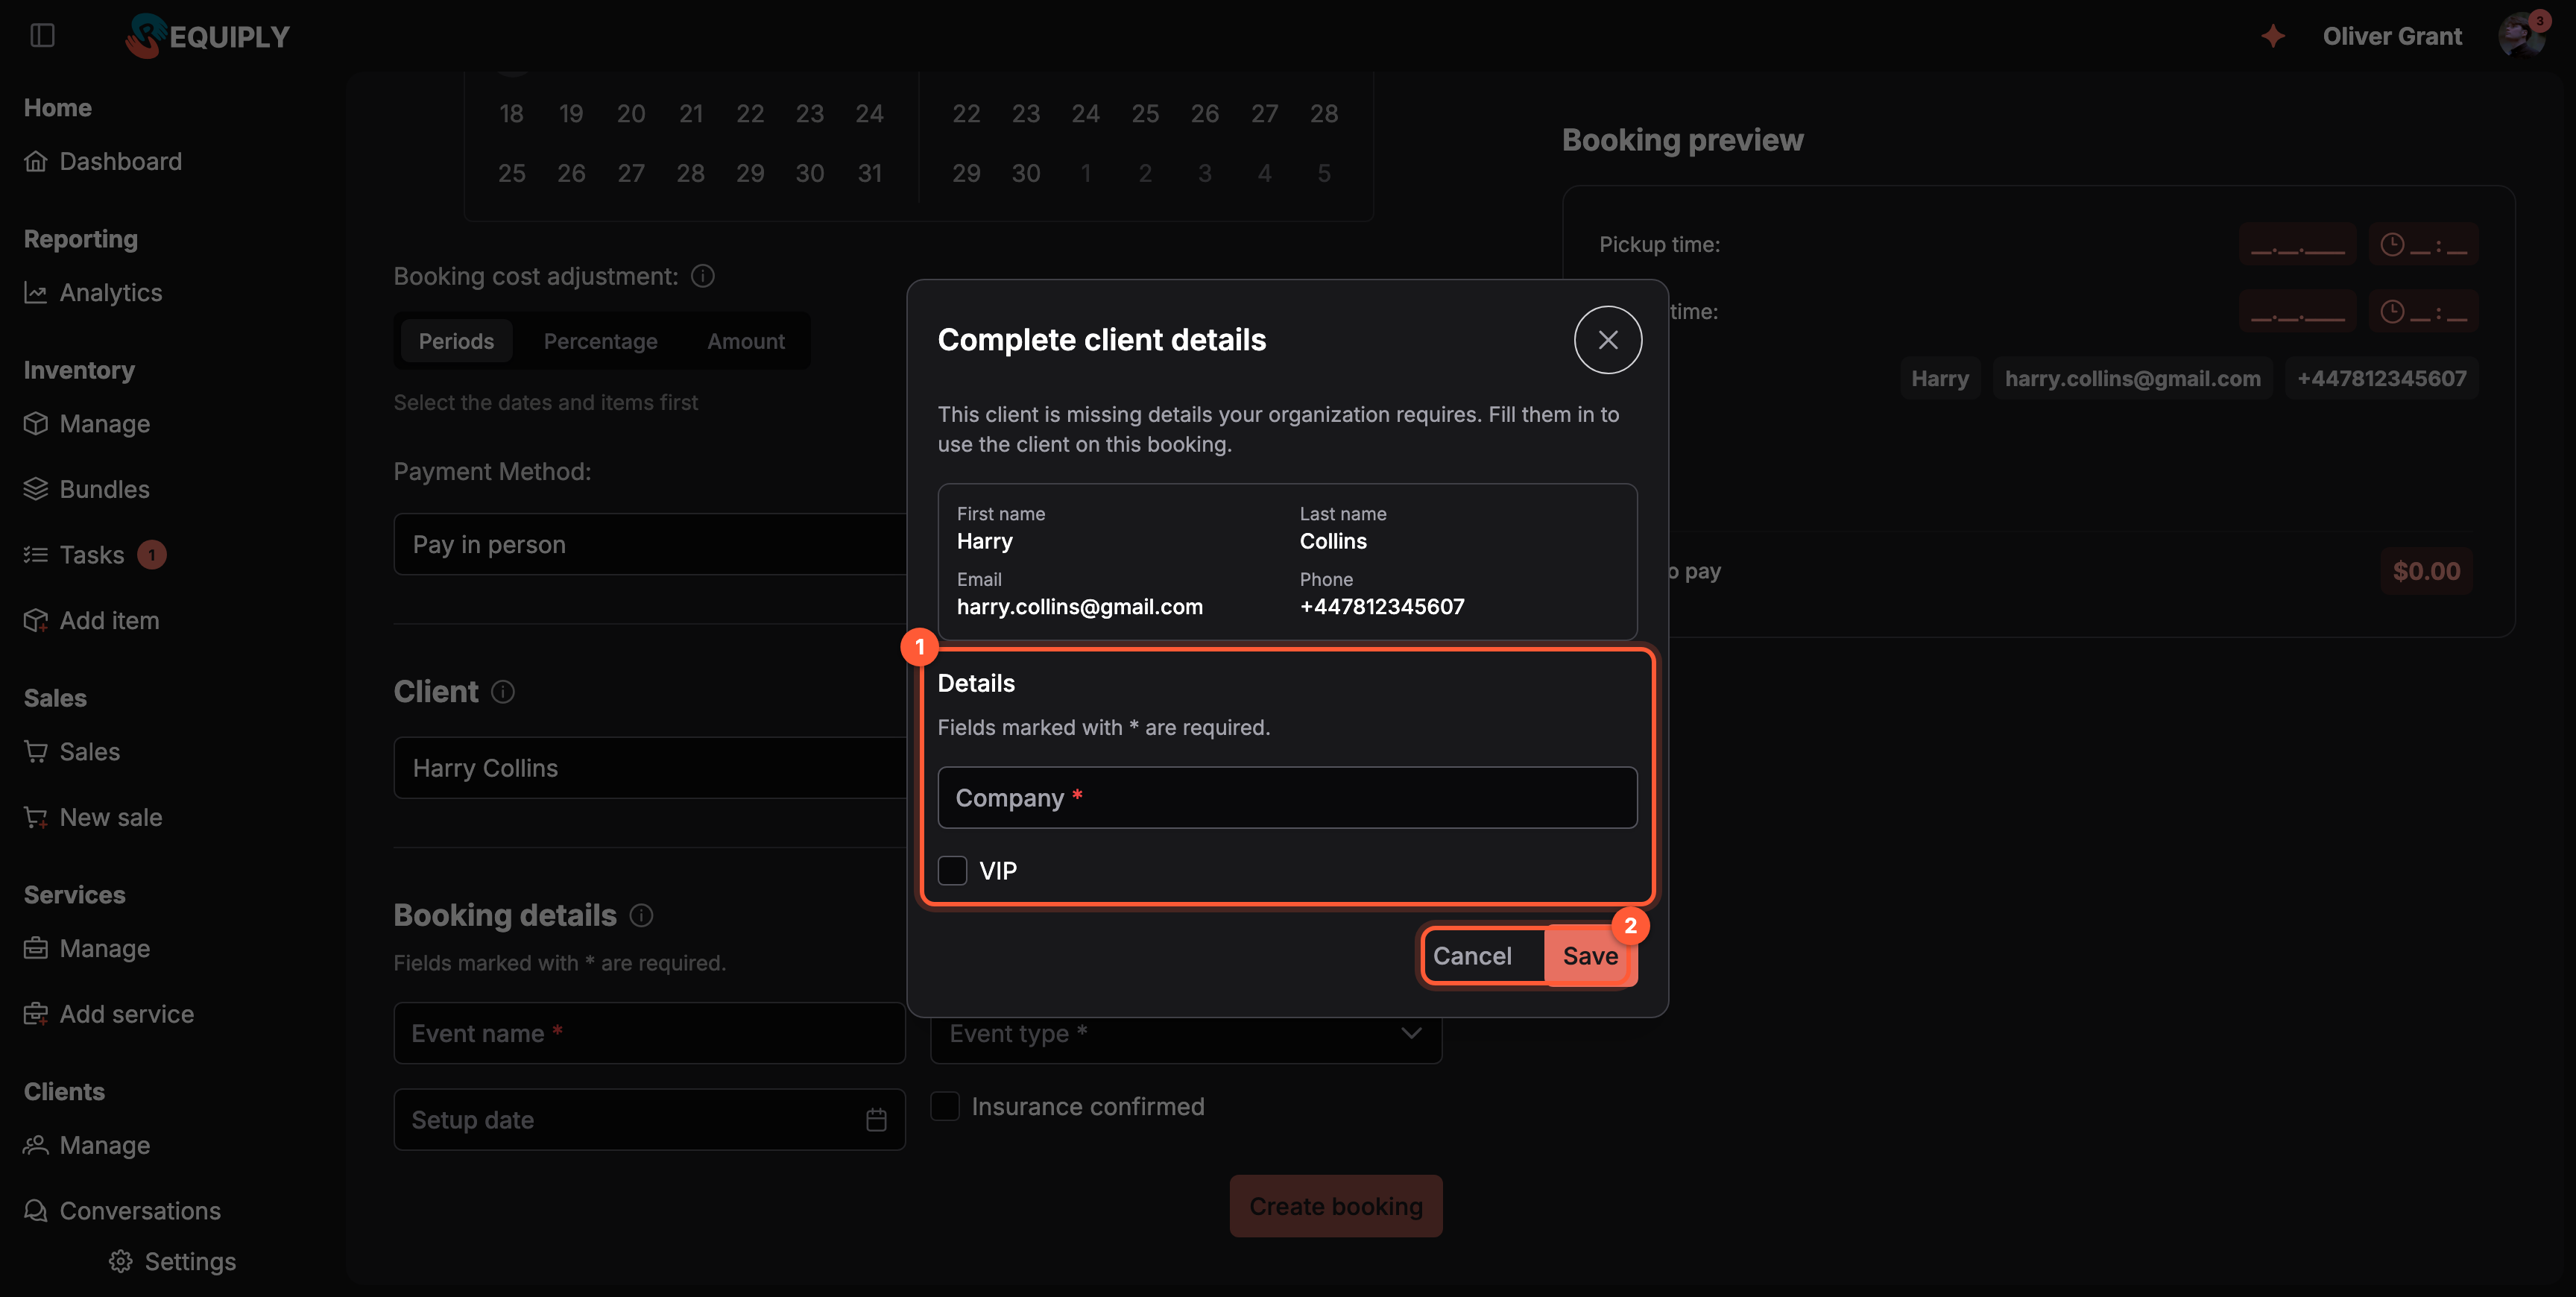
Task: Save the client details
Action: [1590, 956]
